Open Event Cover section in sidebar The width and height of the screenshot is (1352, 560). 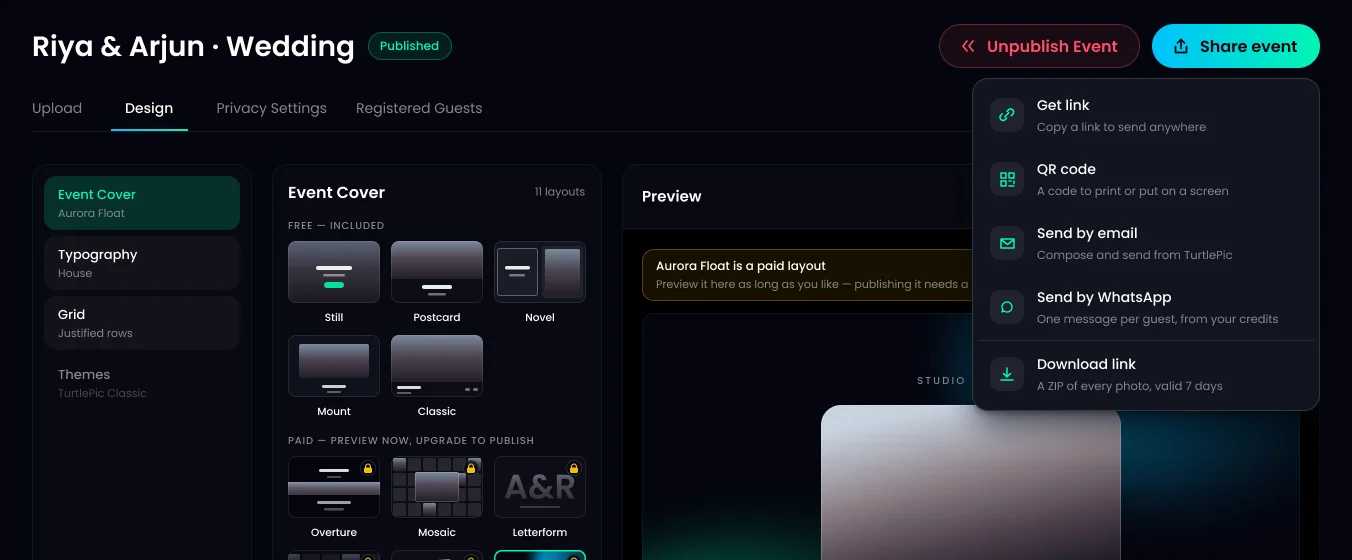[142, 203]
